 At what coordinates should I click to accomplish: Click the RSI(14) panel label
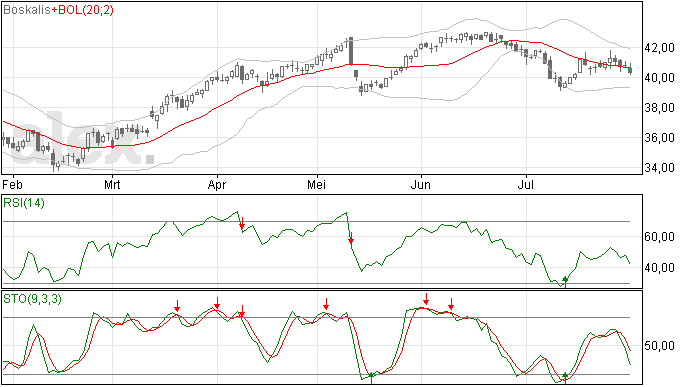[24, 203]
